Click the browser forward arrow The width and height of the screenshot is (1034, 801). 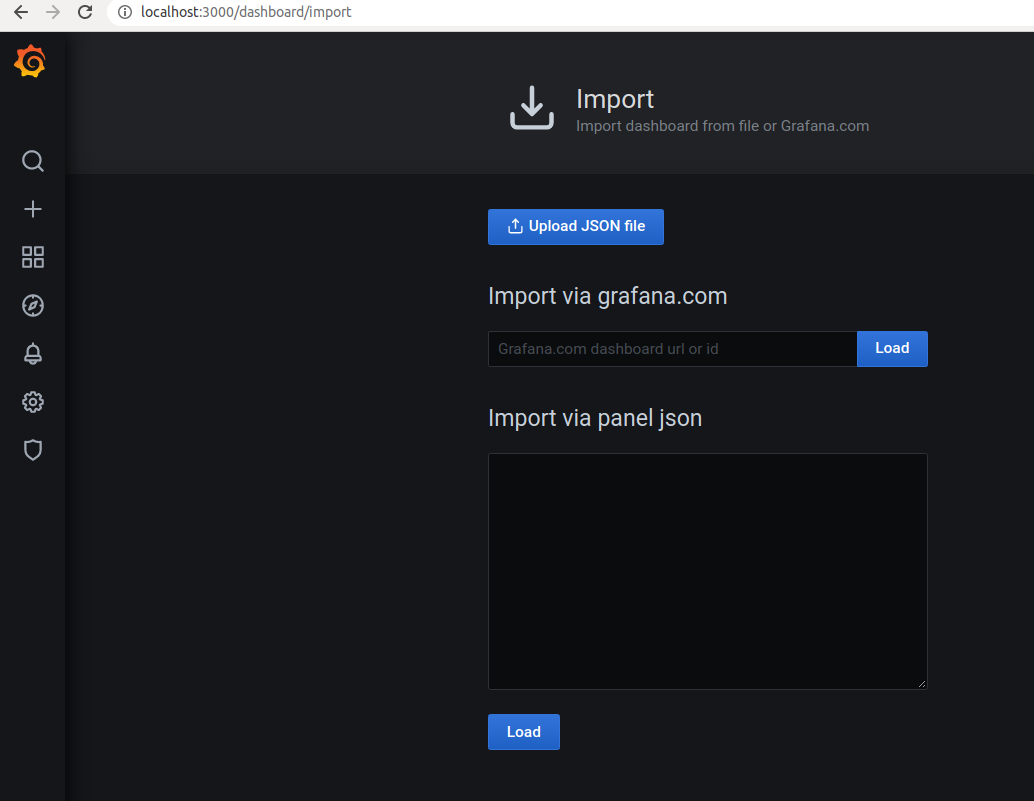coord(53,12)
